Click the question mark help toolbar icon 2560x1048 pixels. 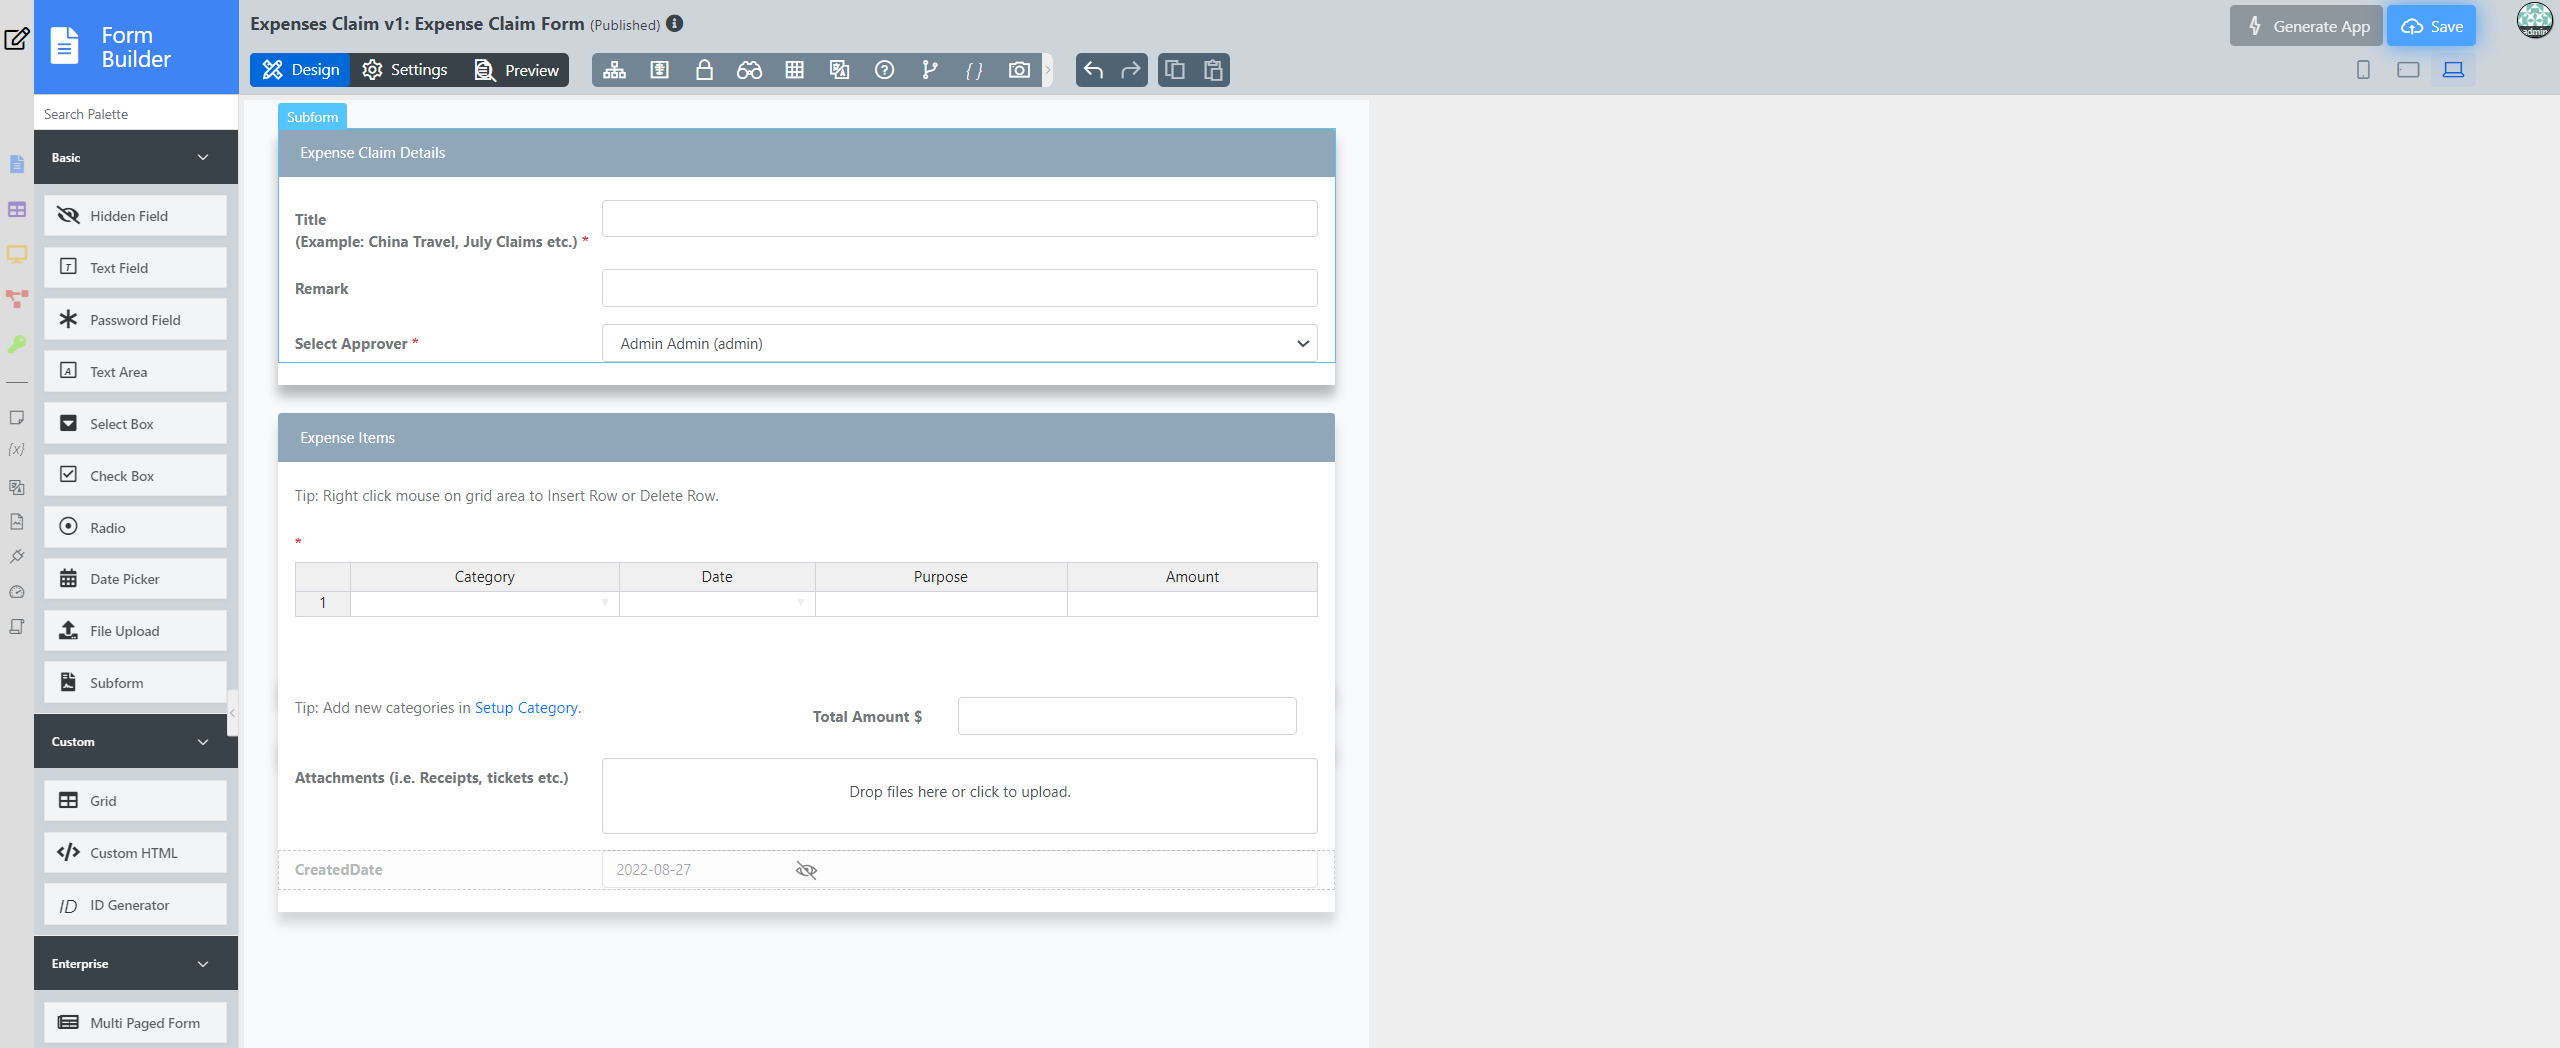click(884, 70)
